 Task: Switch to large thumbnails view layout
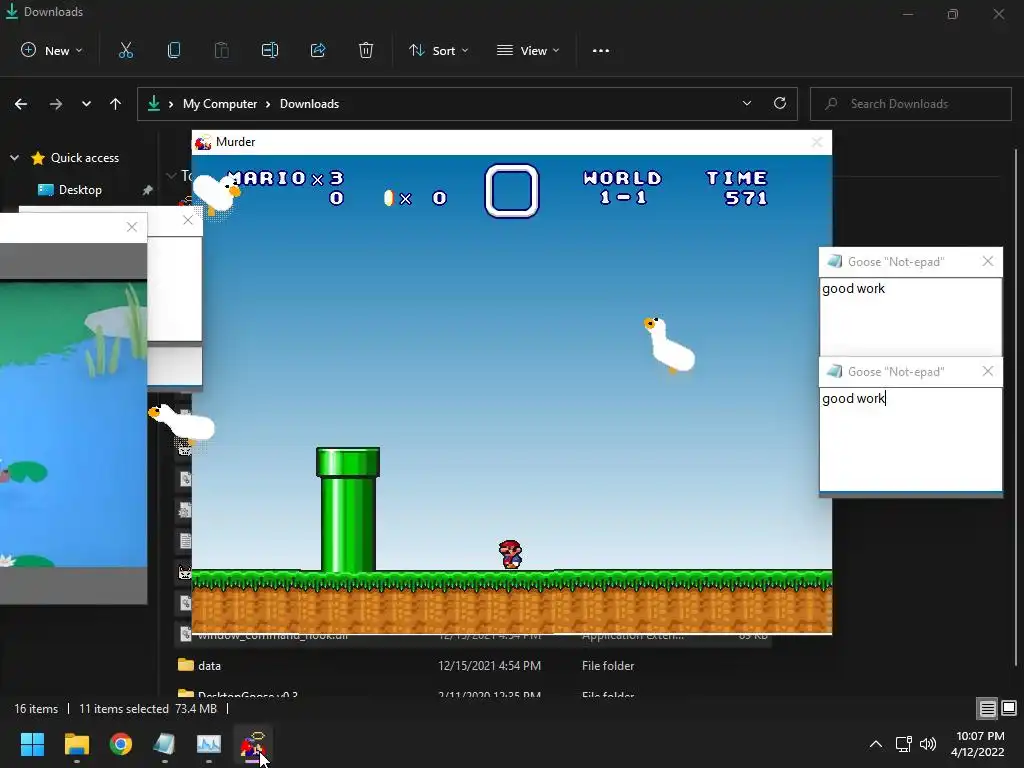point(1009,709)
